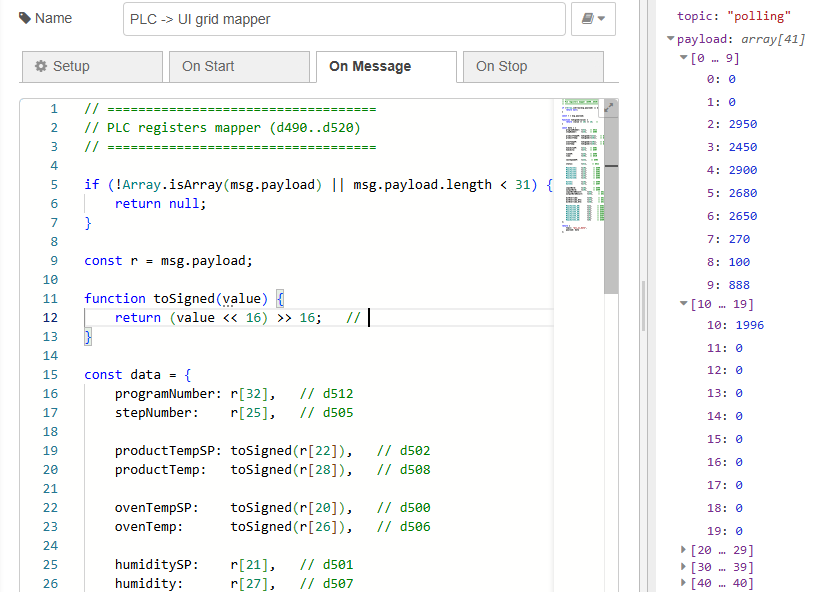This screenshot has height=592, width=831.
Task: Collapse the [0 … 9] array group
Action: point(683,58)
